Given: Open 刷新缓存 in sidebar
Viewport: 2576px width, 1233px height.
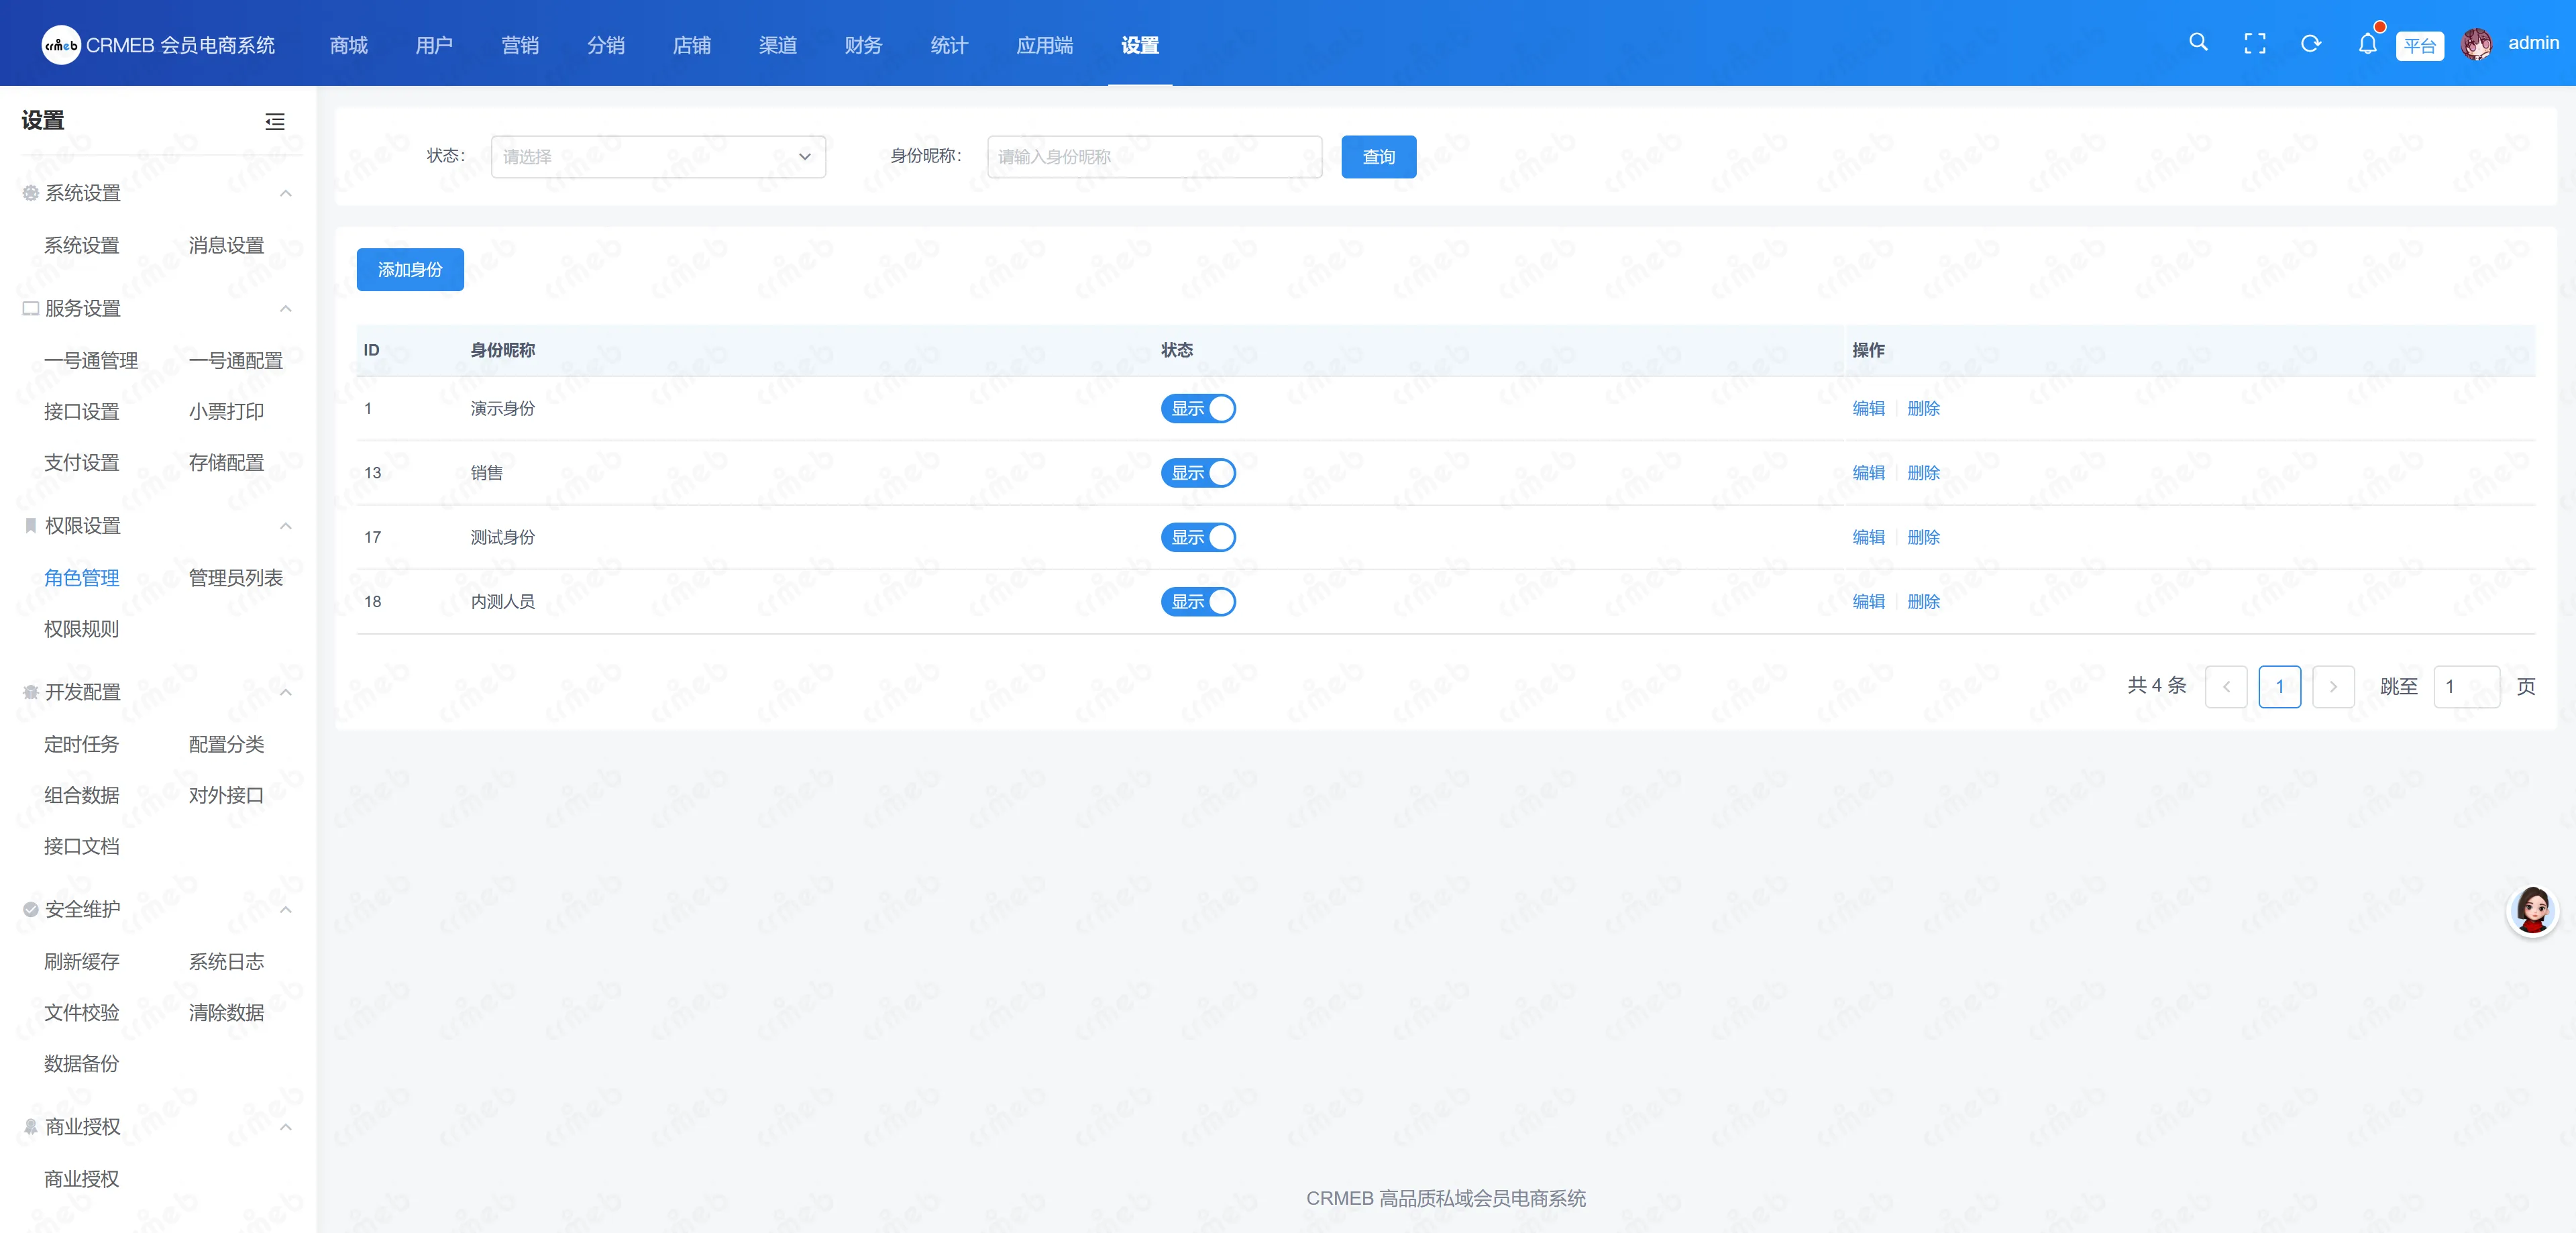Looking at the screenshot, I should [81, 961].
